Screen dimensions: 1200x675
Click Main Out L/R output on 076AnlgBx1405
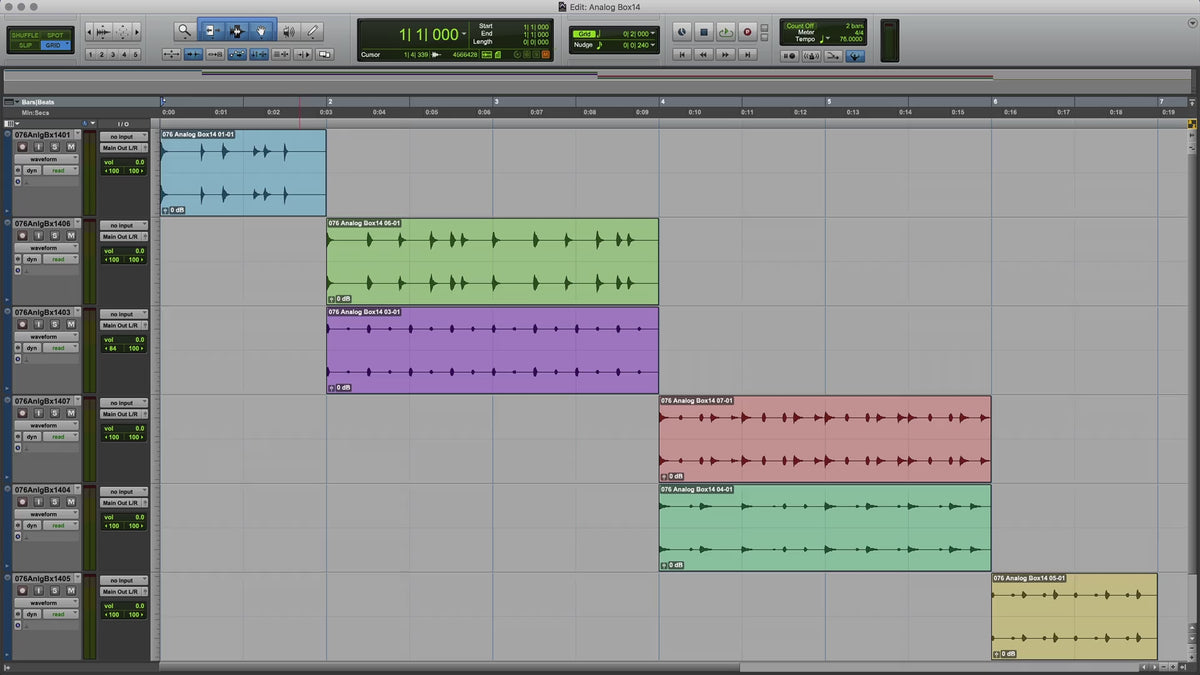pos(123,592)
